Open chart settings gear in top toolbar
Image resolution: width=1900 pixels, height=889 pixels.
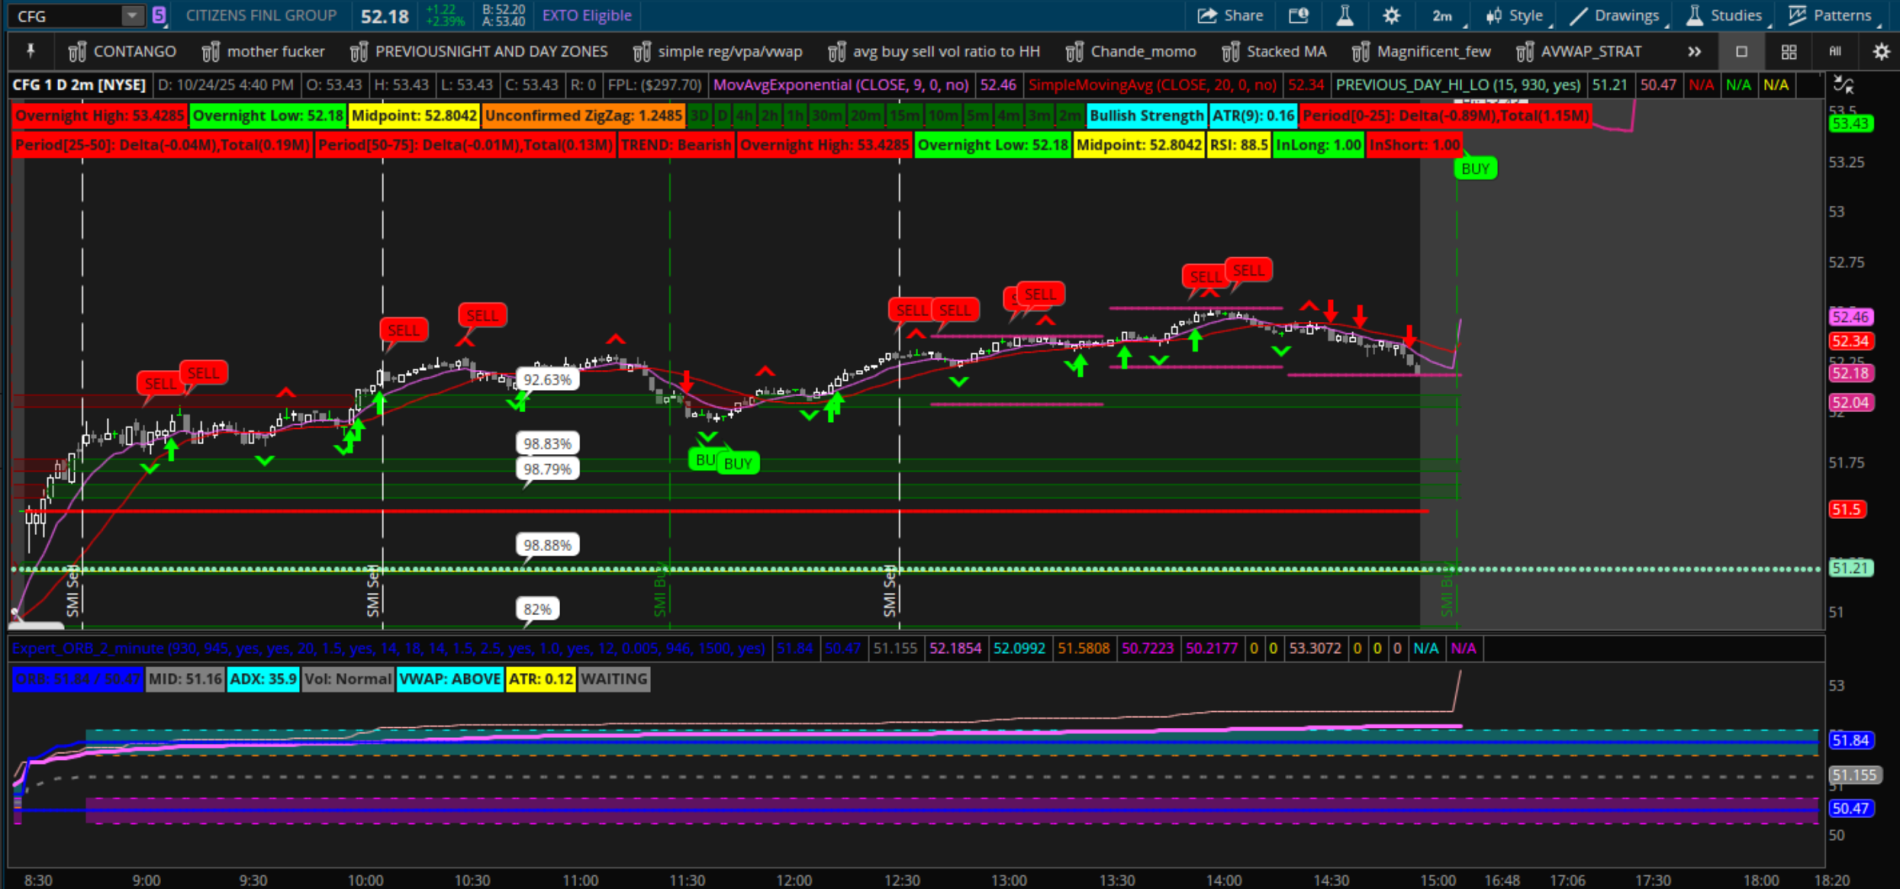click(1391, 16)
